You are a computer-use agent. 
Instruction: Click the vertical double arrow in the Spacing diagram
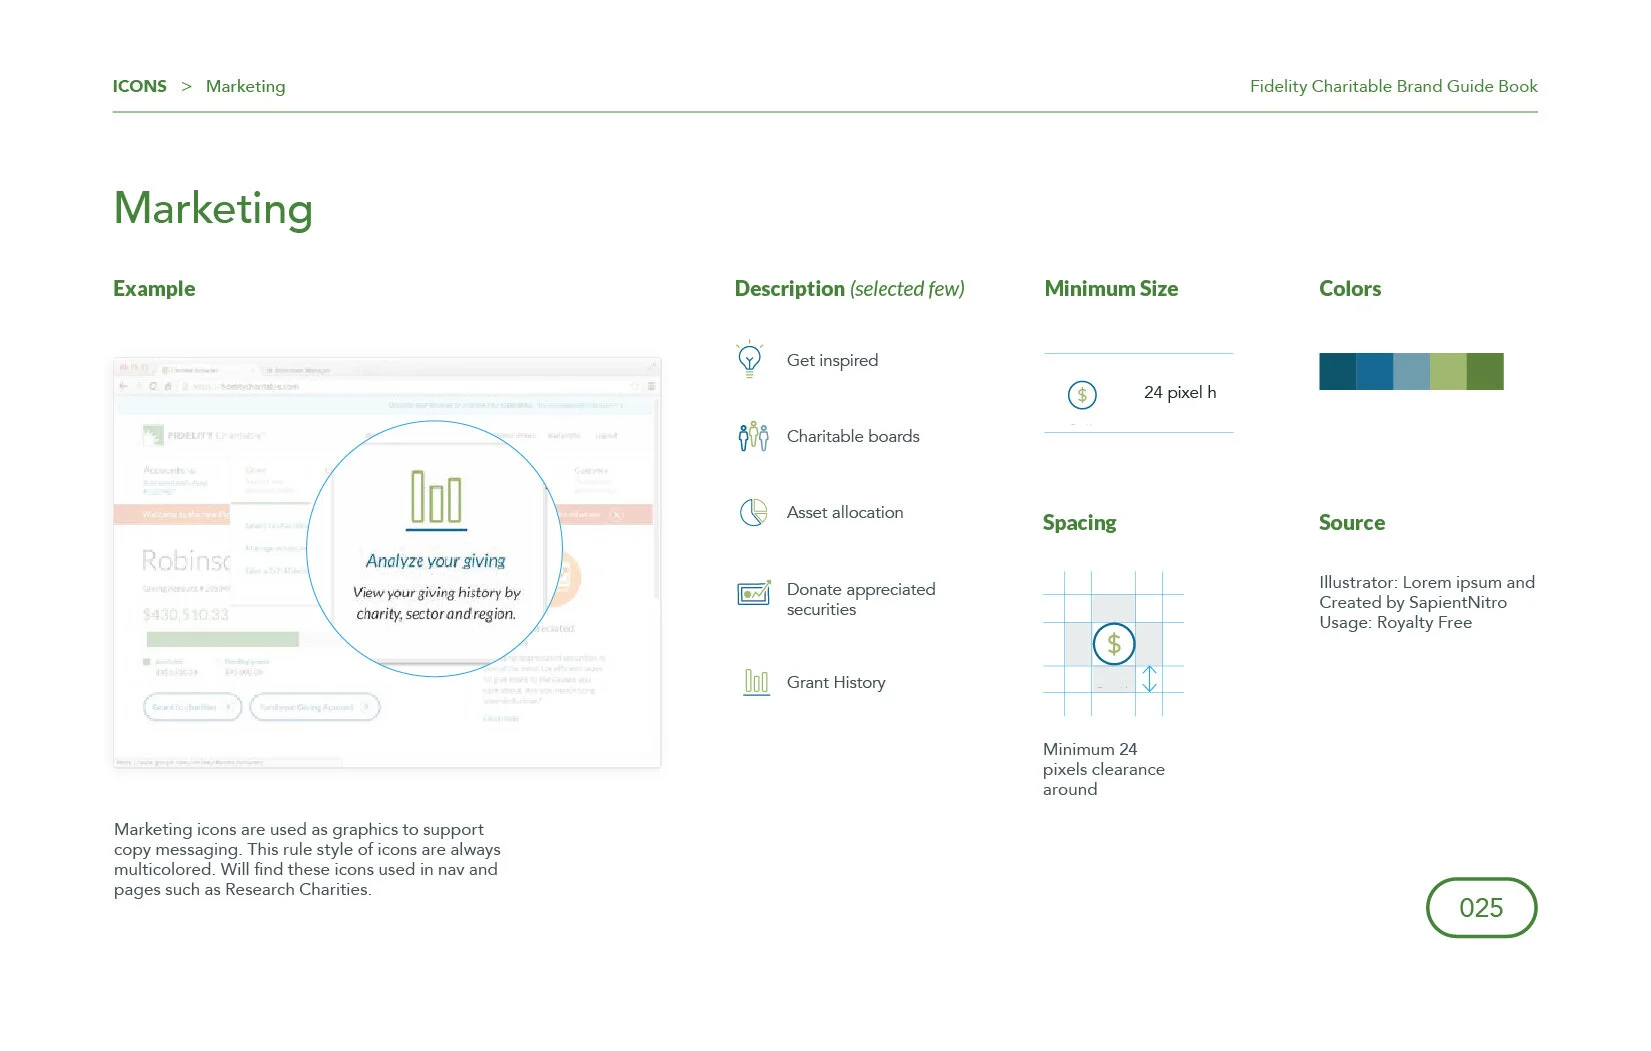tap(1150, 679)
